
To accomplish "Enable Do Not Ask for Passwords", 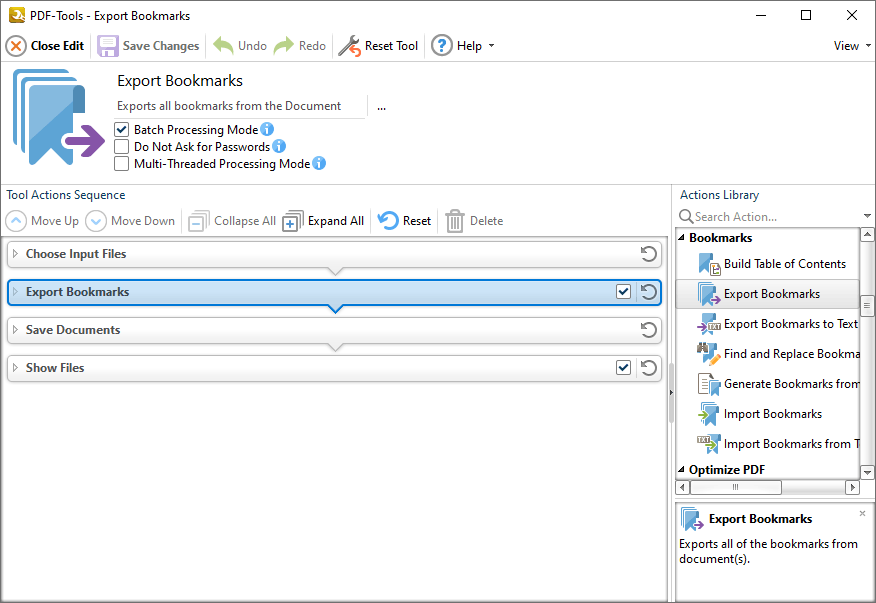I will click(x=121, y=146).
